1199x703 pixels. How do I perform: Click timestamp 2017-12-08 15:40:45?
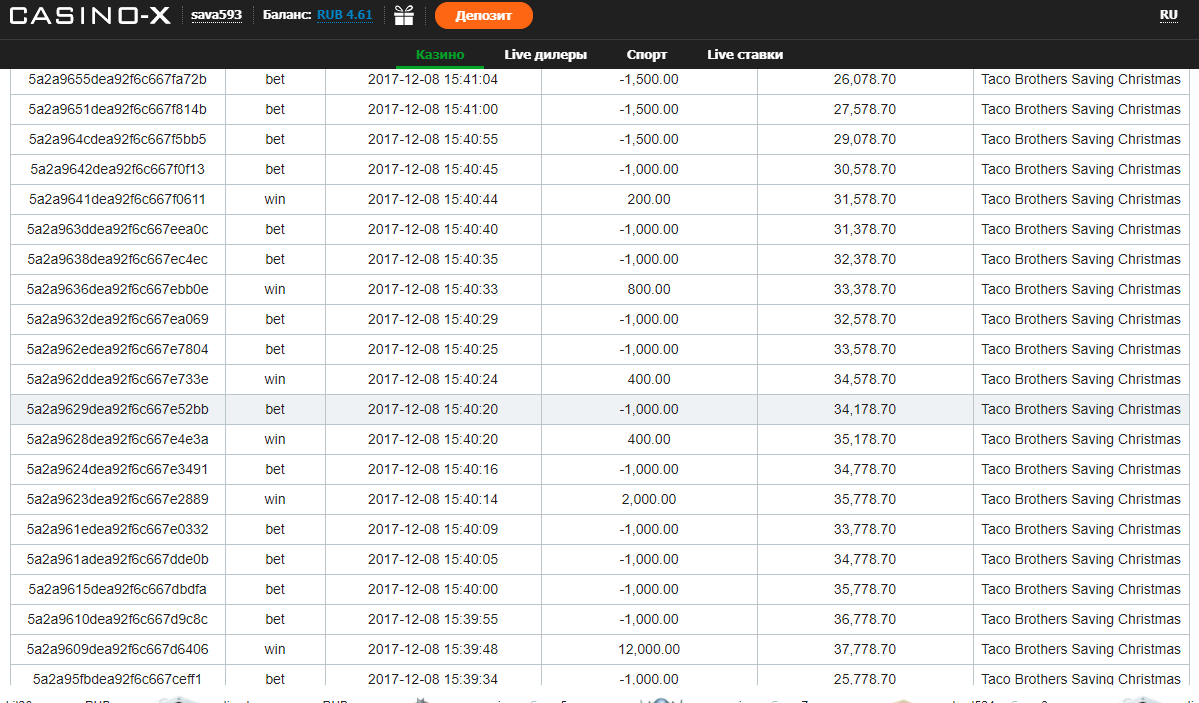pos(433,169)
